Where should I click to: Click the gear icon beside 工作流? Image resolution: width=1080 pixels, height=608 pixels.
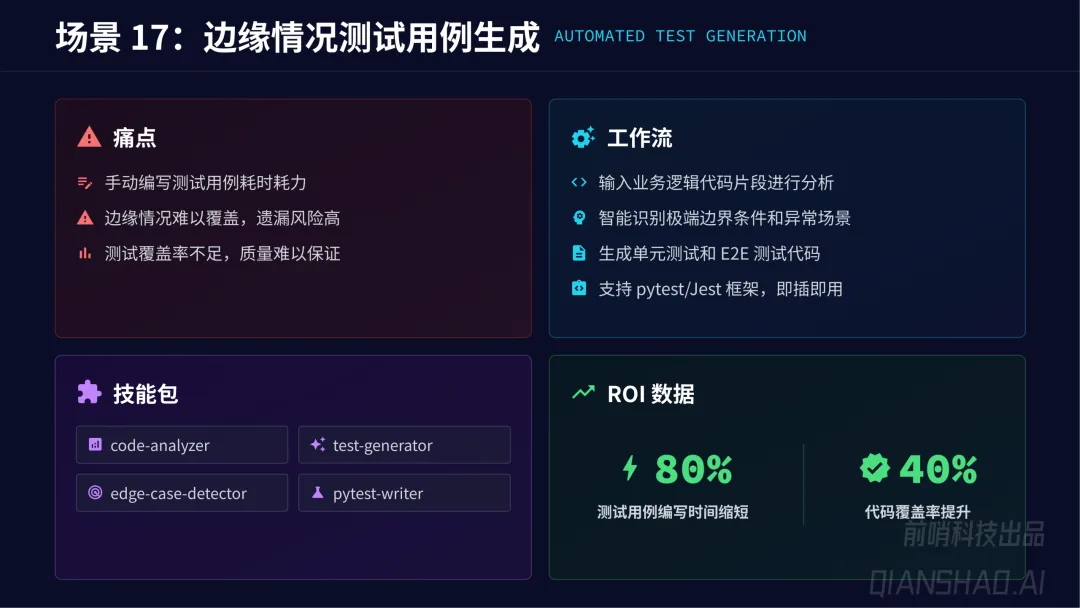(x=583, y=138)
